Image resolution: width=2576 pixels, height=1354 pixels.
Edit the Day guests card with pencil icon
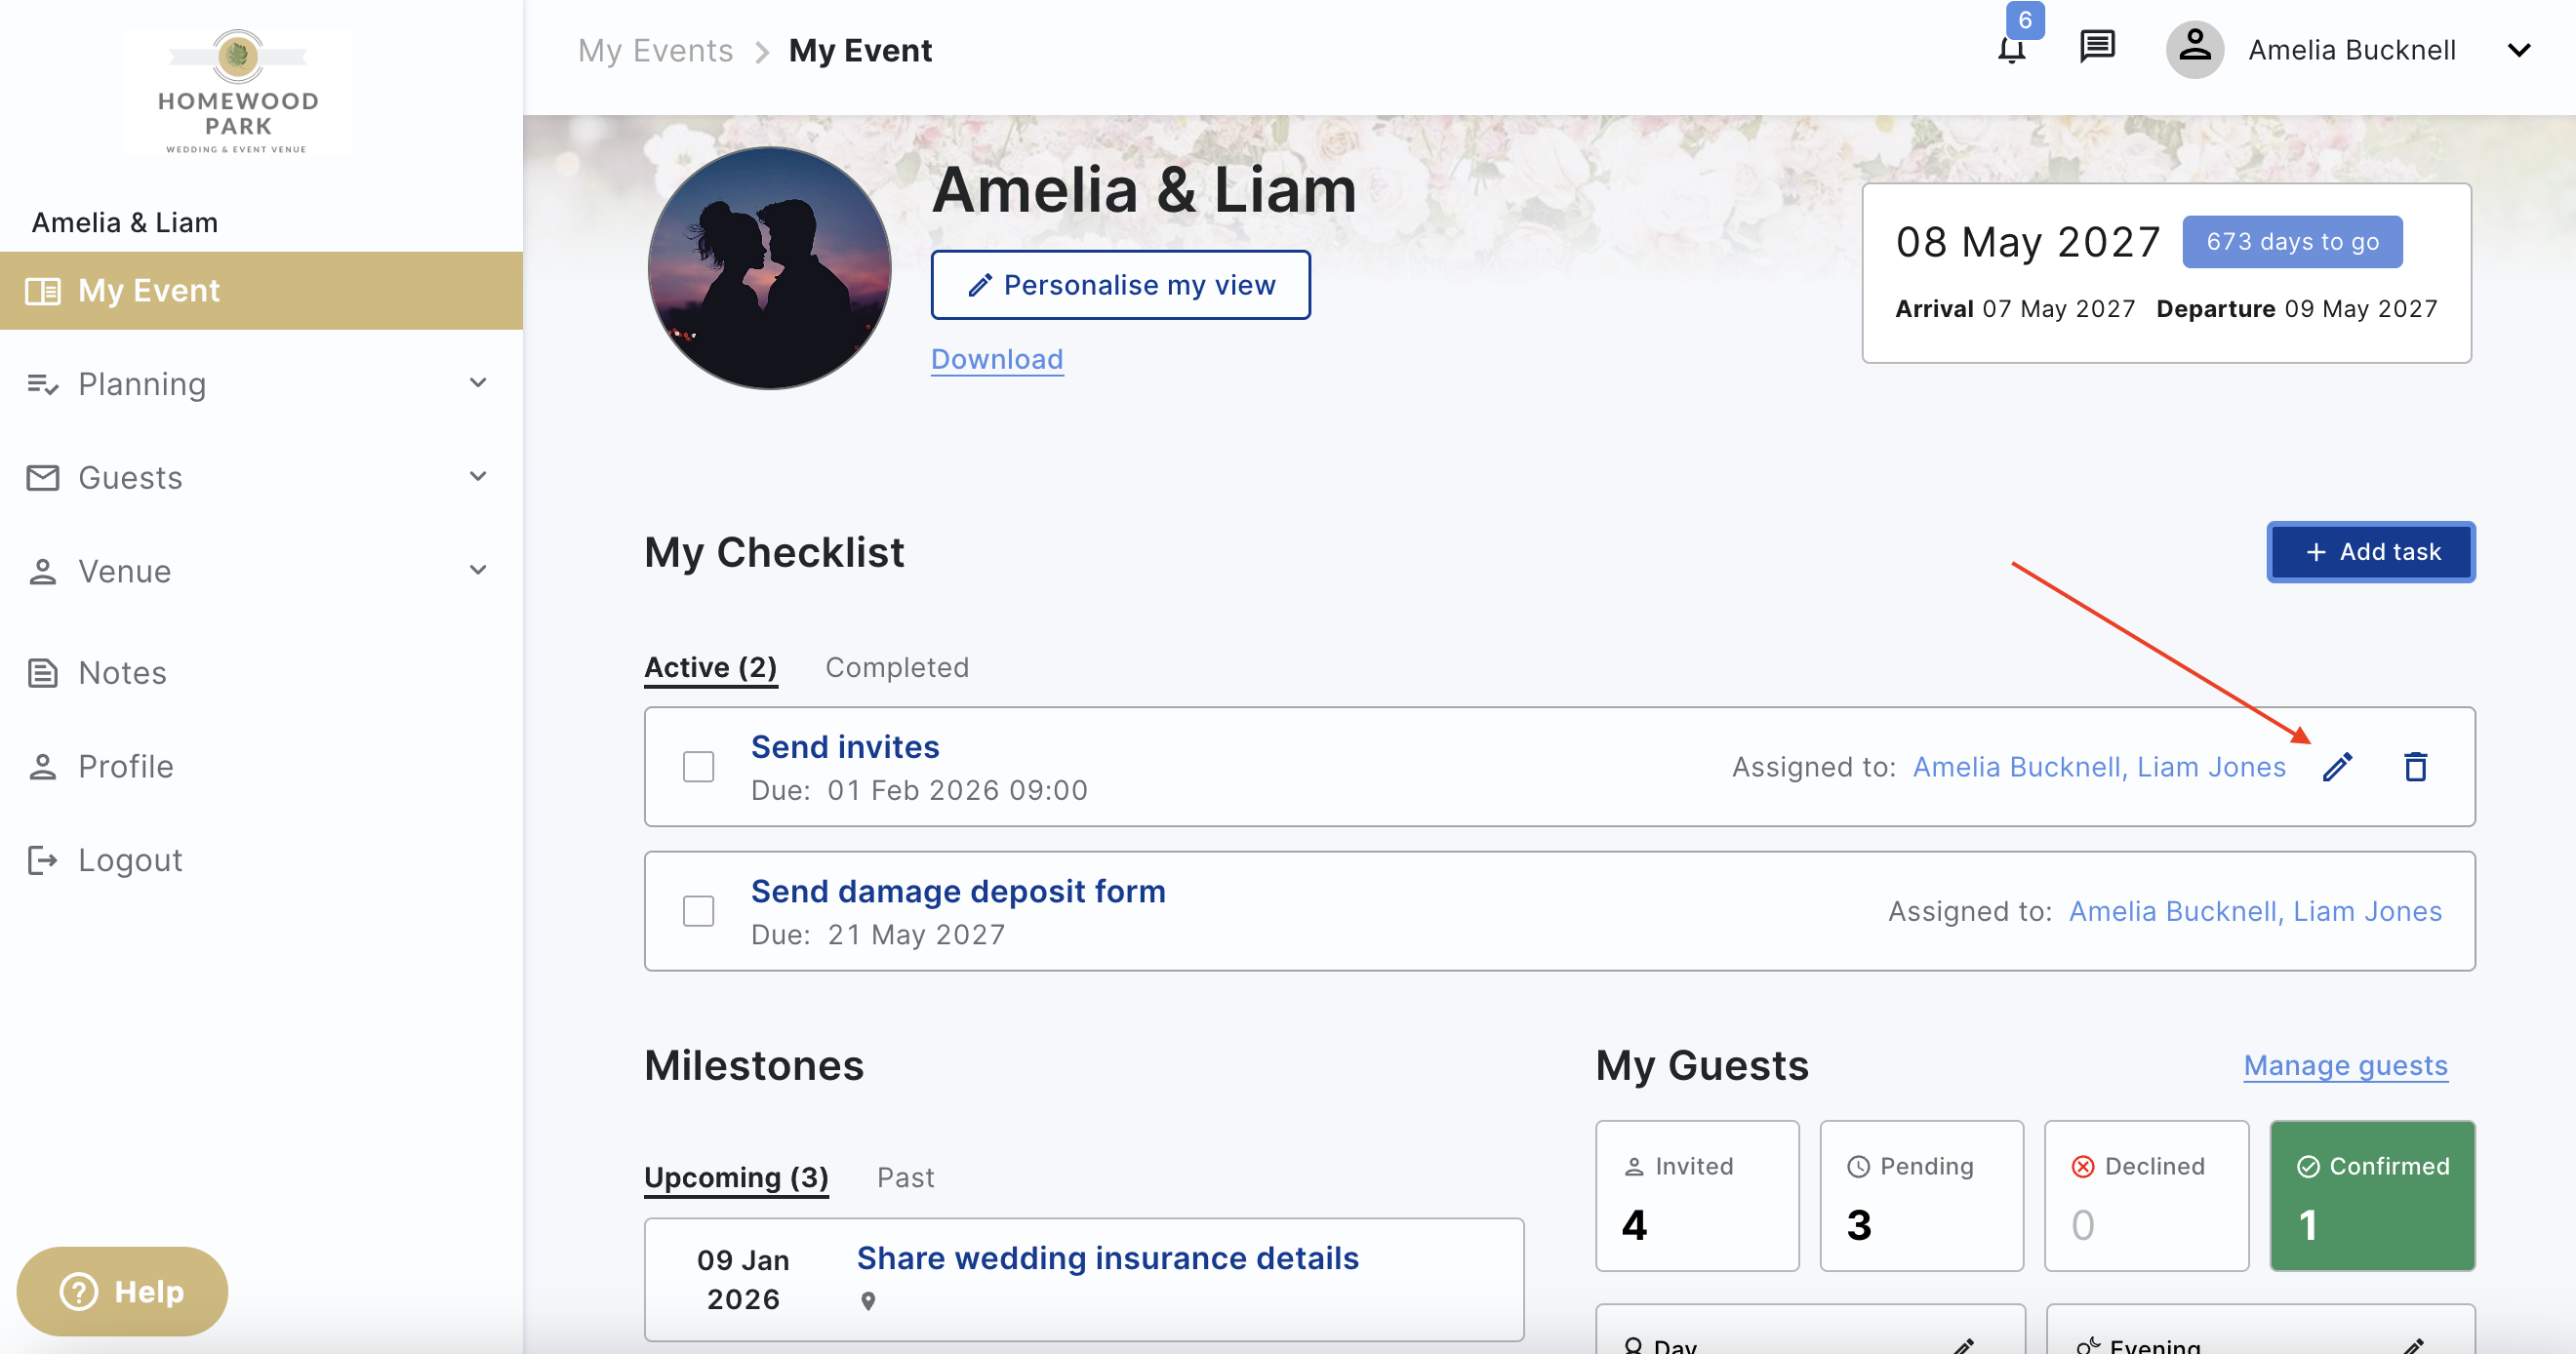click(1963, 1345)
